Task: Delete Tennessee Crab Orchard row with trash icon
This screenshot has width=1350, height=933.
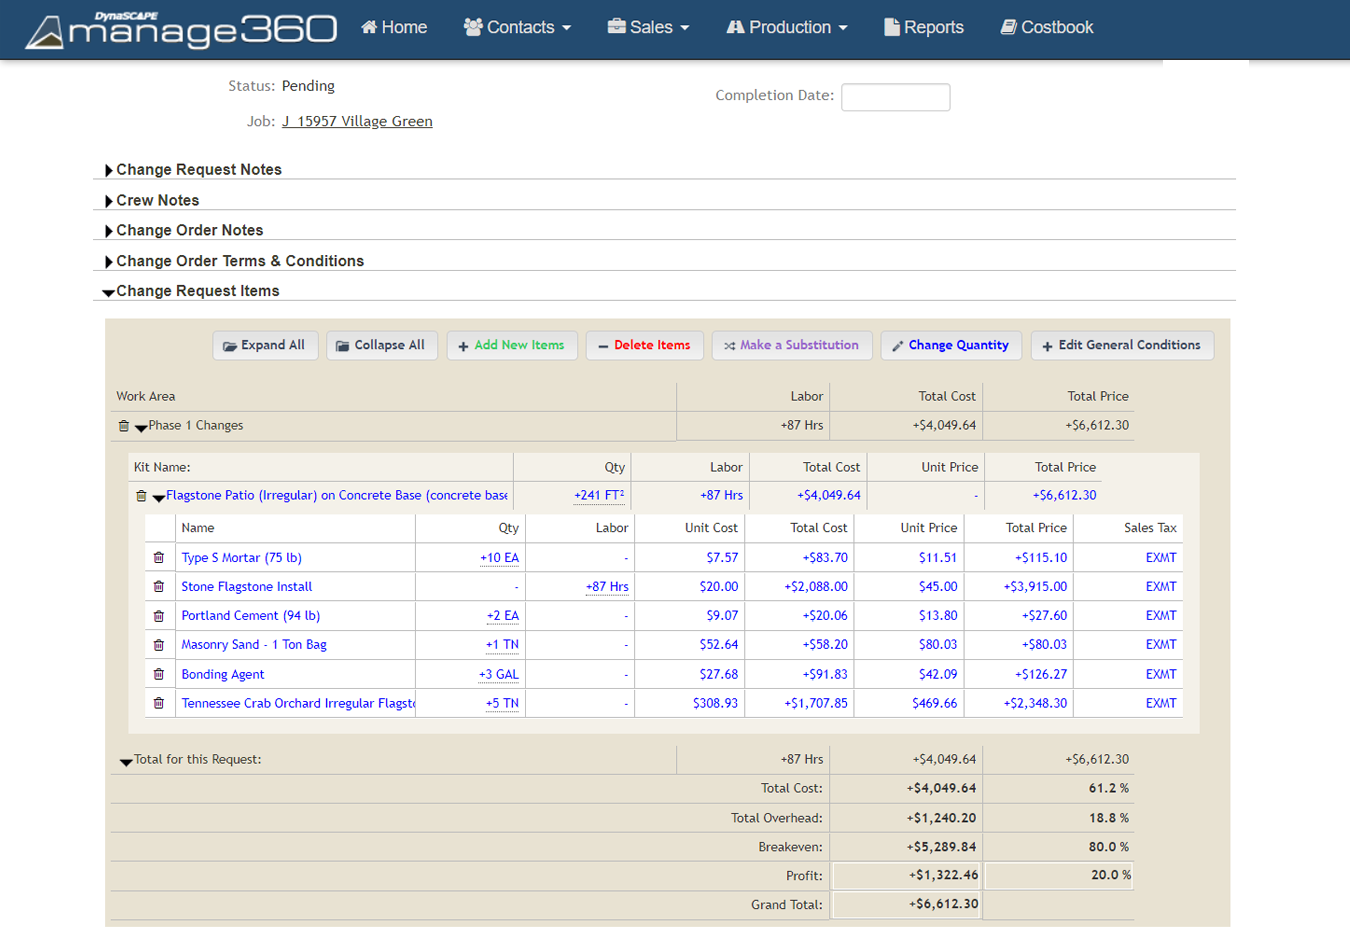Action: pos(158,703)
